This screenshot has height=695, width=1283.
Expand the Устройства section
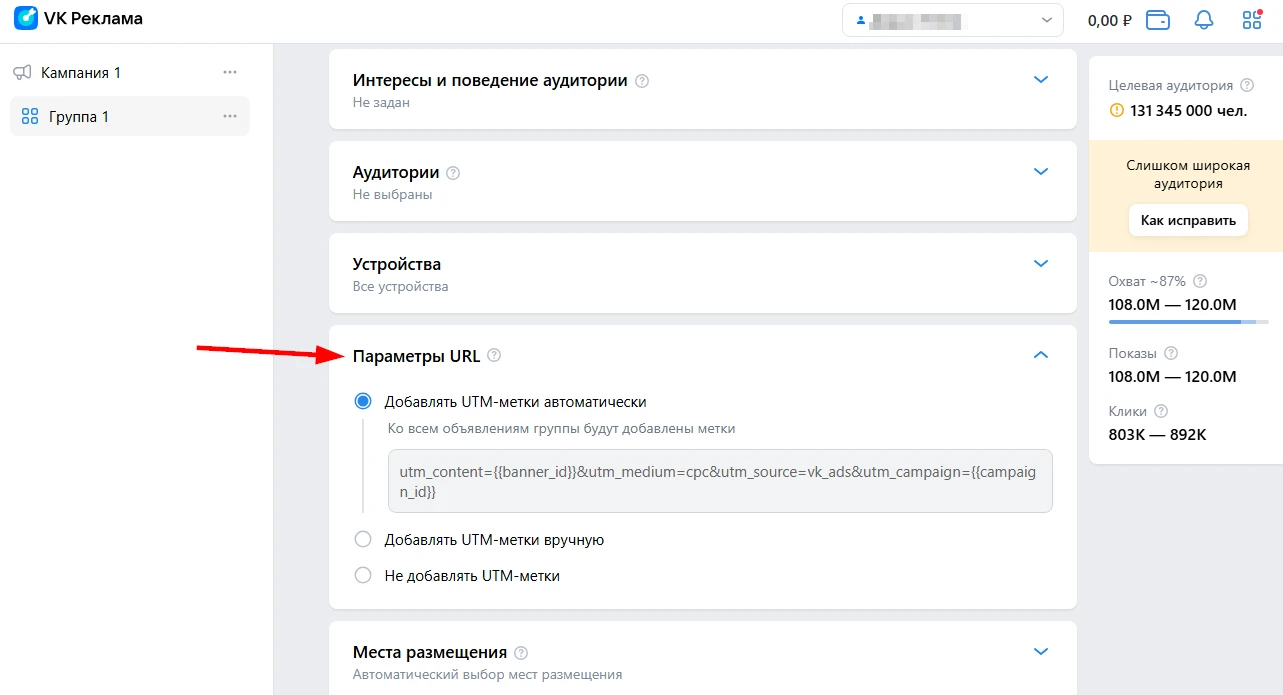[1041, 264]
